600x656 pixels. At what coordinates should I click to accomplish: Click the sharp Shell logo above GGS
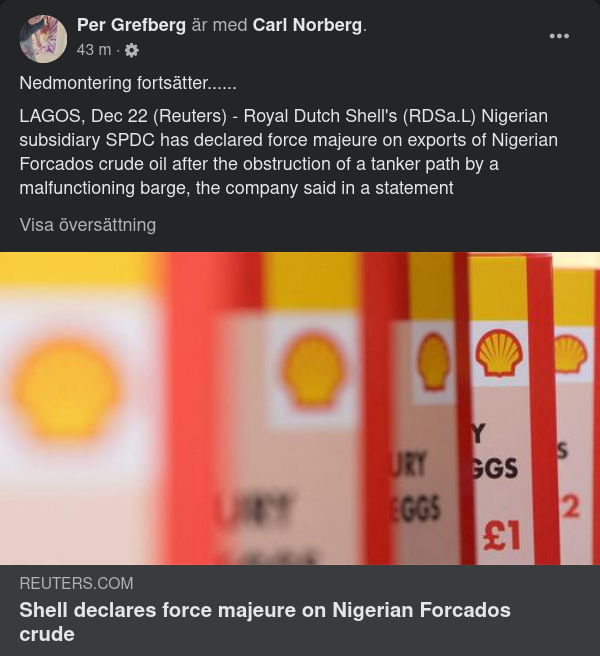pyautogui.click(x=498, y=353)
